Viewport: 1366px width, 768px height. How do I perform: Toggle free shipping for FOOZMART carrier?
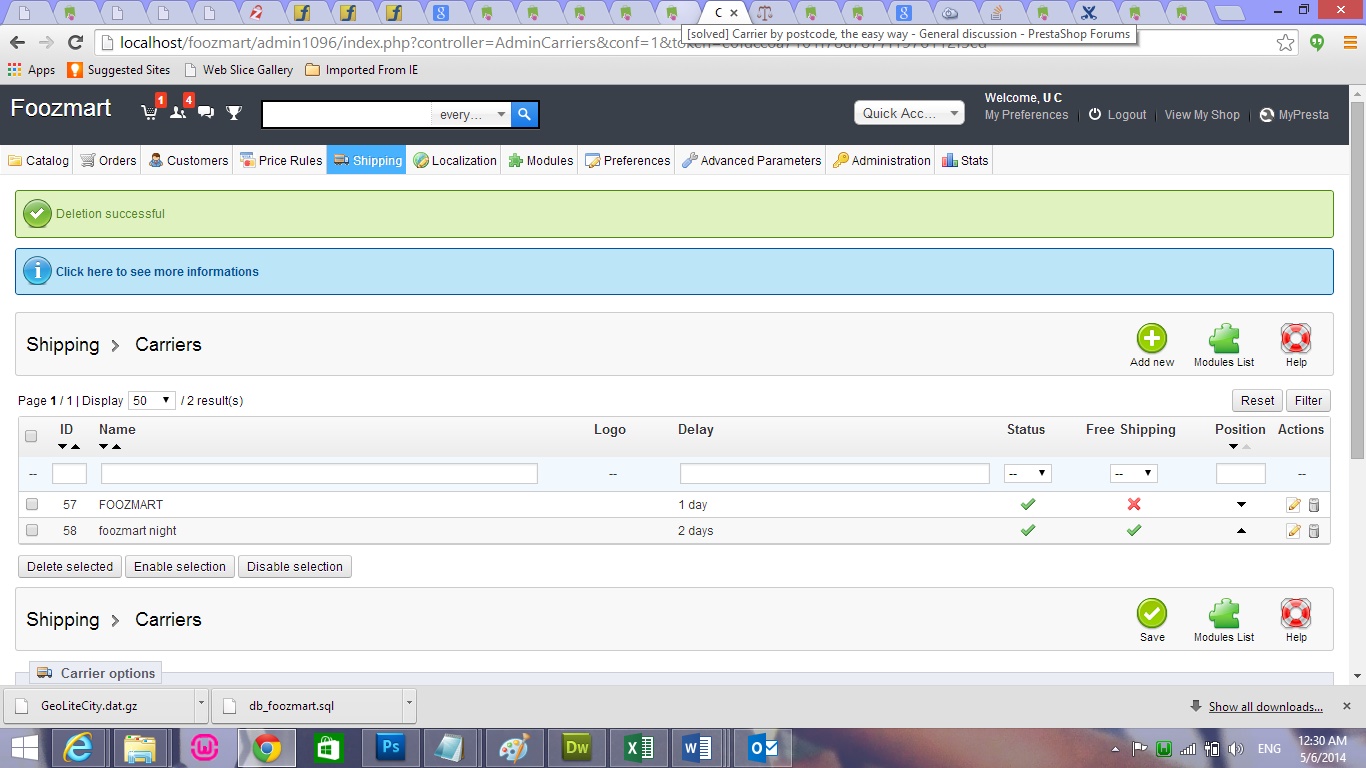click(1134, 505)
